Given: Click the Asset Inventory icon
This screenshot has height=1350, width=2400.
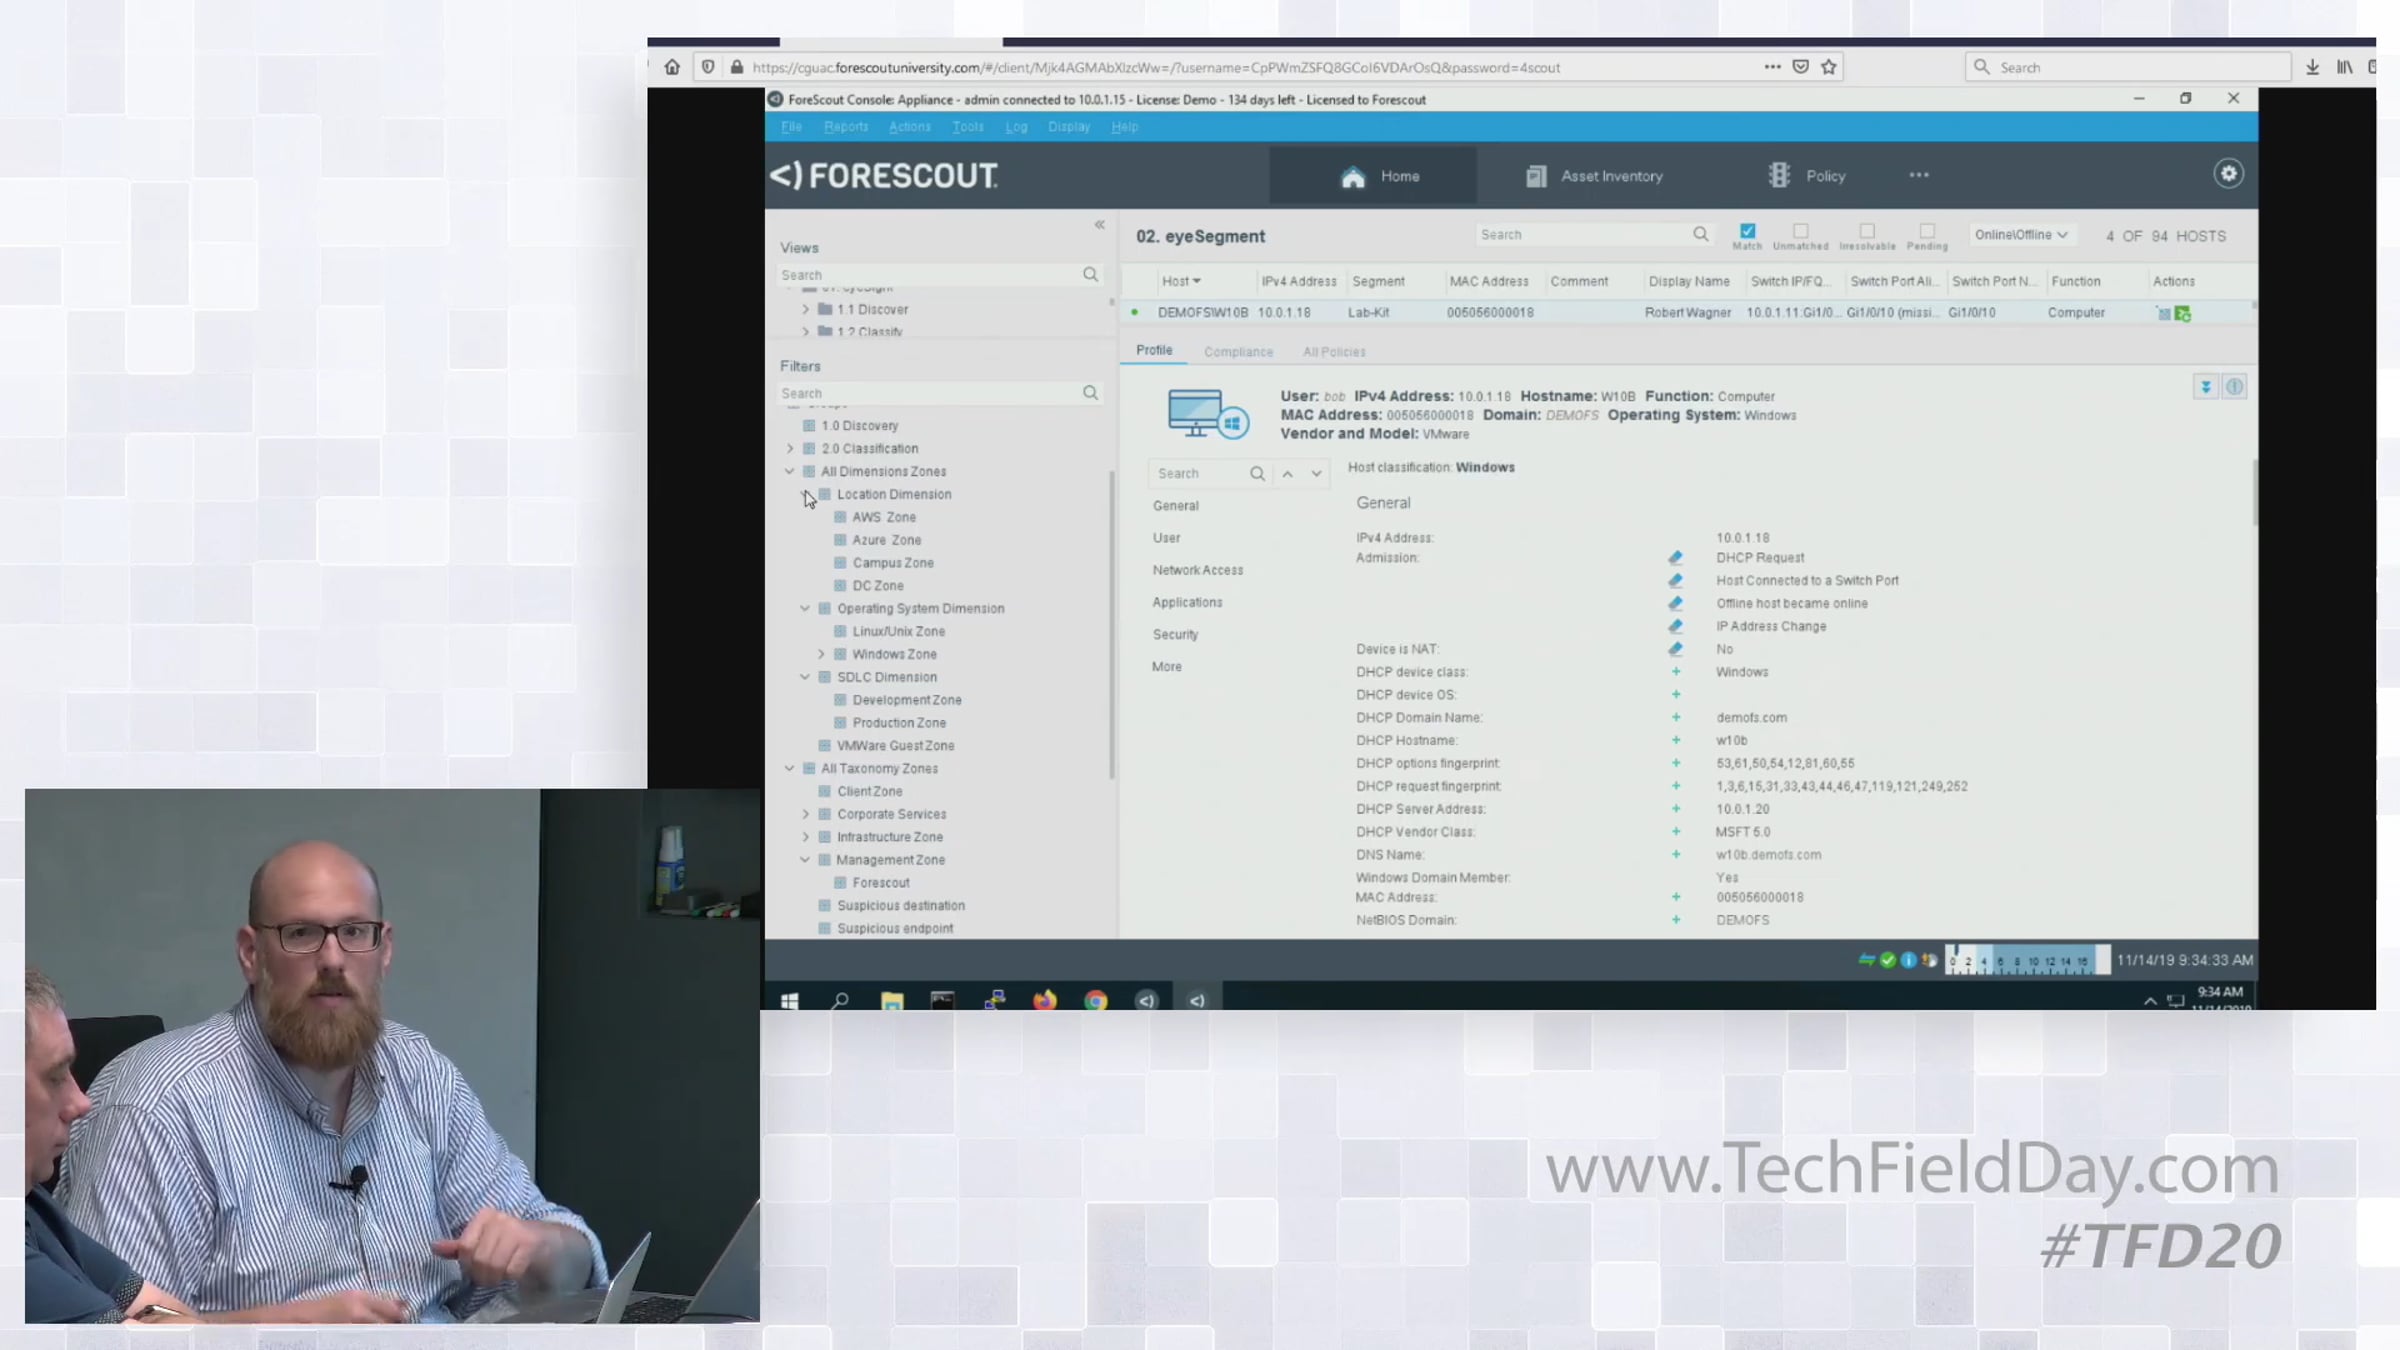Looking at the screenshot, I should point(1536,176).
